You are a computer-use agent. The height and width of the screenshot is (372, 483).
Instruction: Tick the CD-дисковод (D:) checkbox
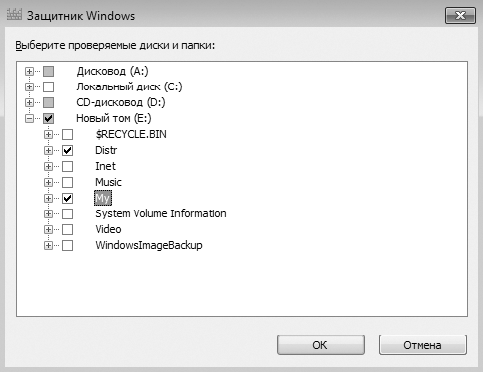49,102
